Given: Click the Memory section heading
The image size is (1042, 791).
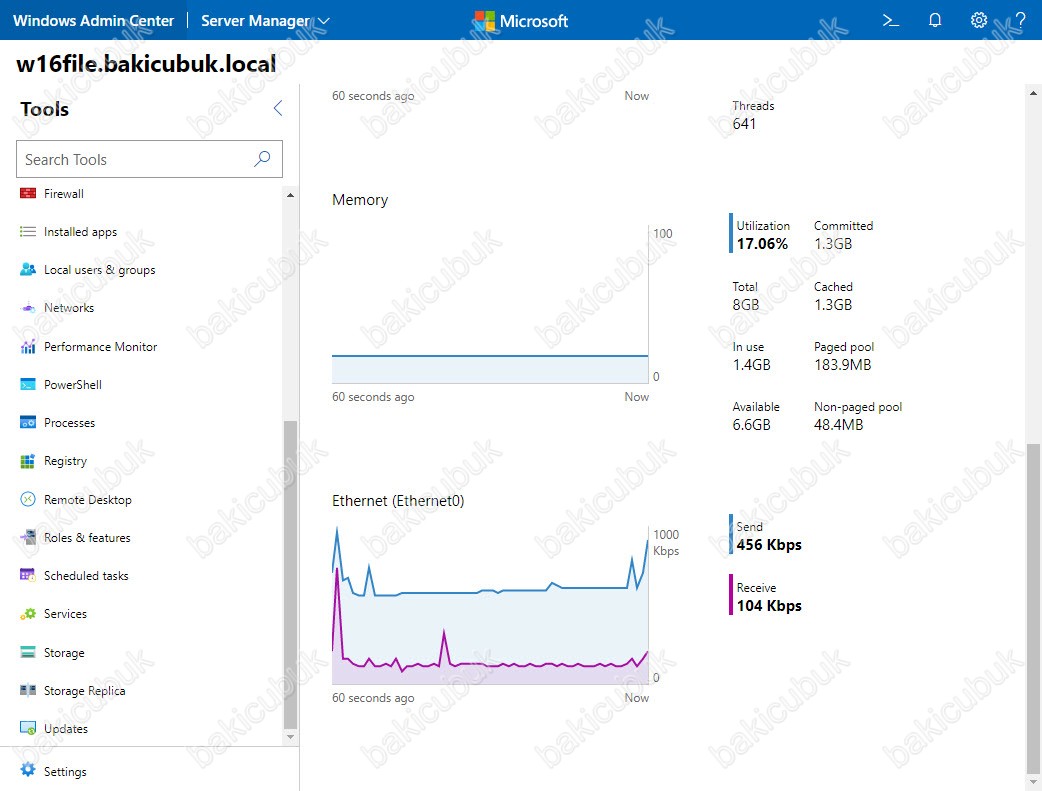Looking at the screenshot, I should [x=360, y=200].
